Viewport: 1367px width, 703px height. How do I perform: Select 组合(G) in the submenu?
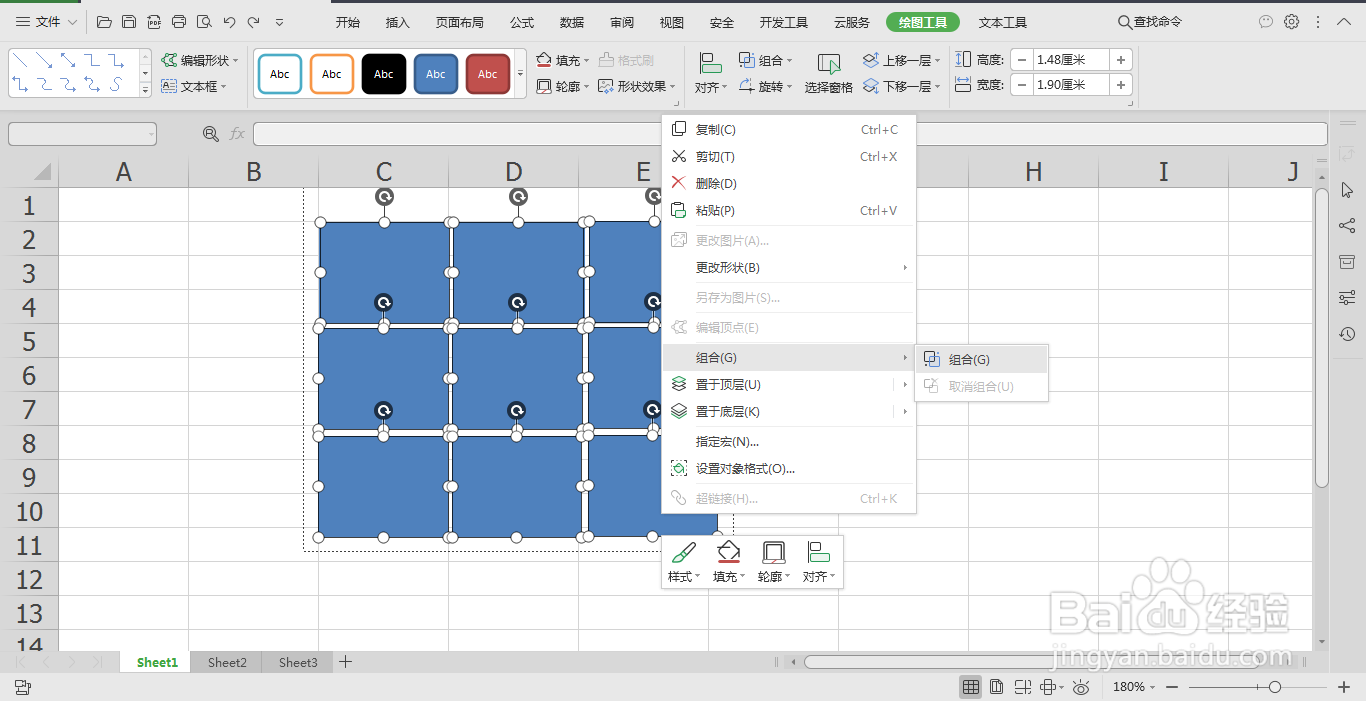coord(972,358)
